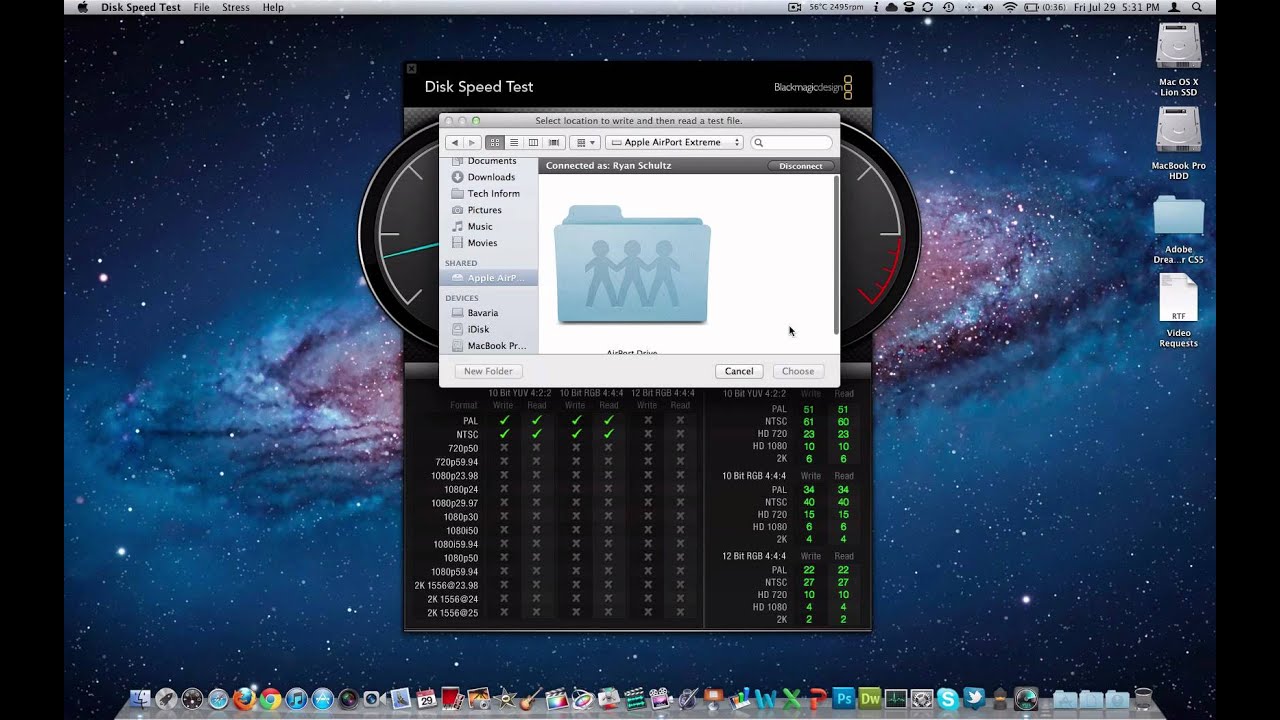
Task: Open Firefox from the dock
Action: (x=244, y=698)
